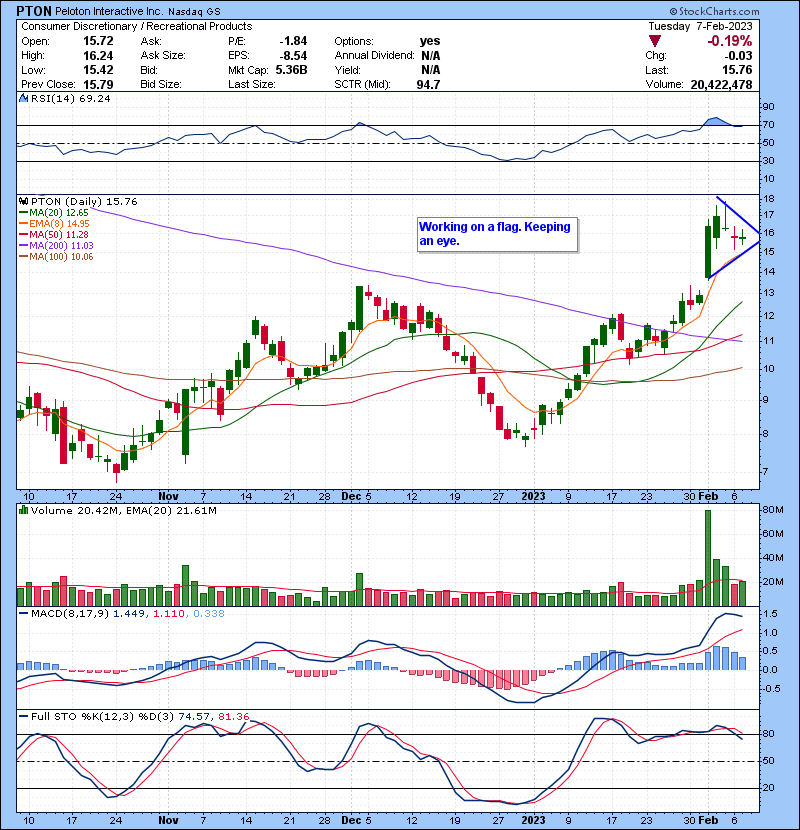Image resolution: width=800 pixels, height=830 pixels.
Task: Click the Volume value 20,422,478
Action: tap(721, 84)
